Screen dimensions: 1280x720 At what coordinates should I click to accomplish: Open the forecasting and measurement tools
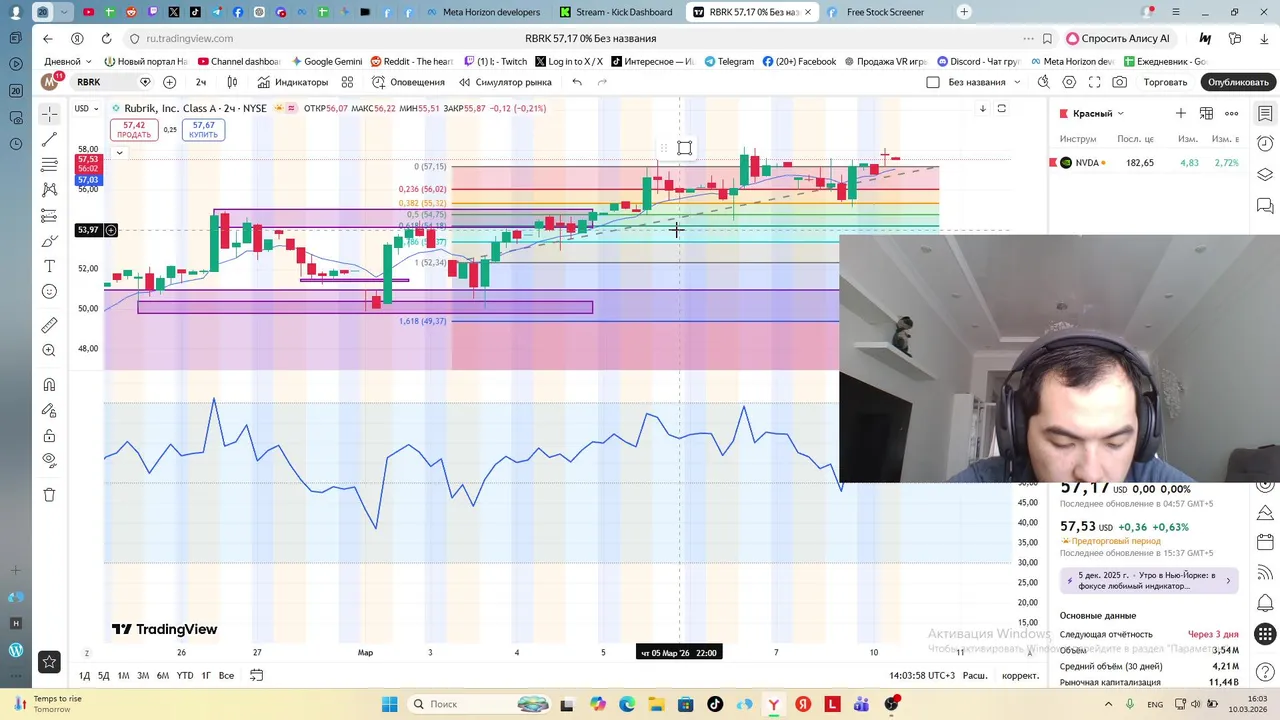[49, 216]
